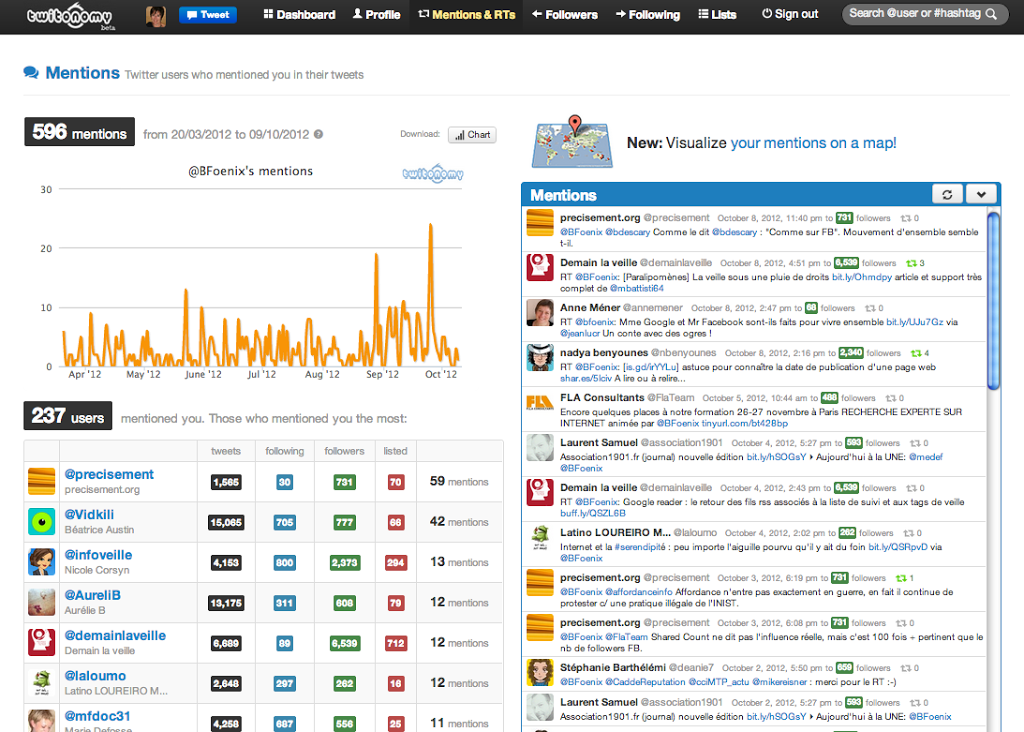Click retweet icon with 3 on Demain la veille tweet
This screenshot has height=732, width=1024.
pyautogui.click(x=911, y=263)
